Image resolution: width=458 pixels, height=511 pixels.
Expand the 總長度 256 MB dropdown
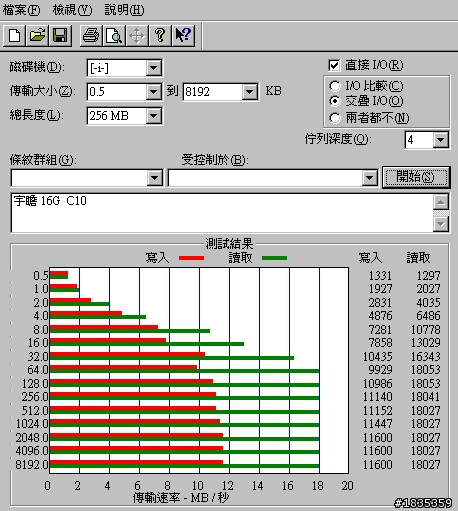click(x=153, y=116)
